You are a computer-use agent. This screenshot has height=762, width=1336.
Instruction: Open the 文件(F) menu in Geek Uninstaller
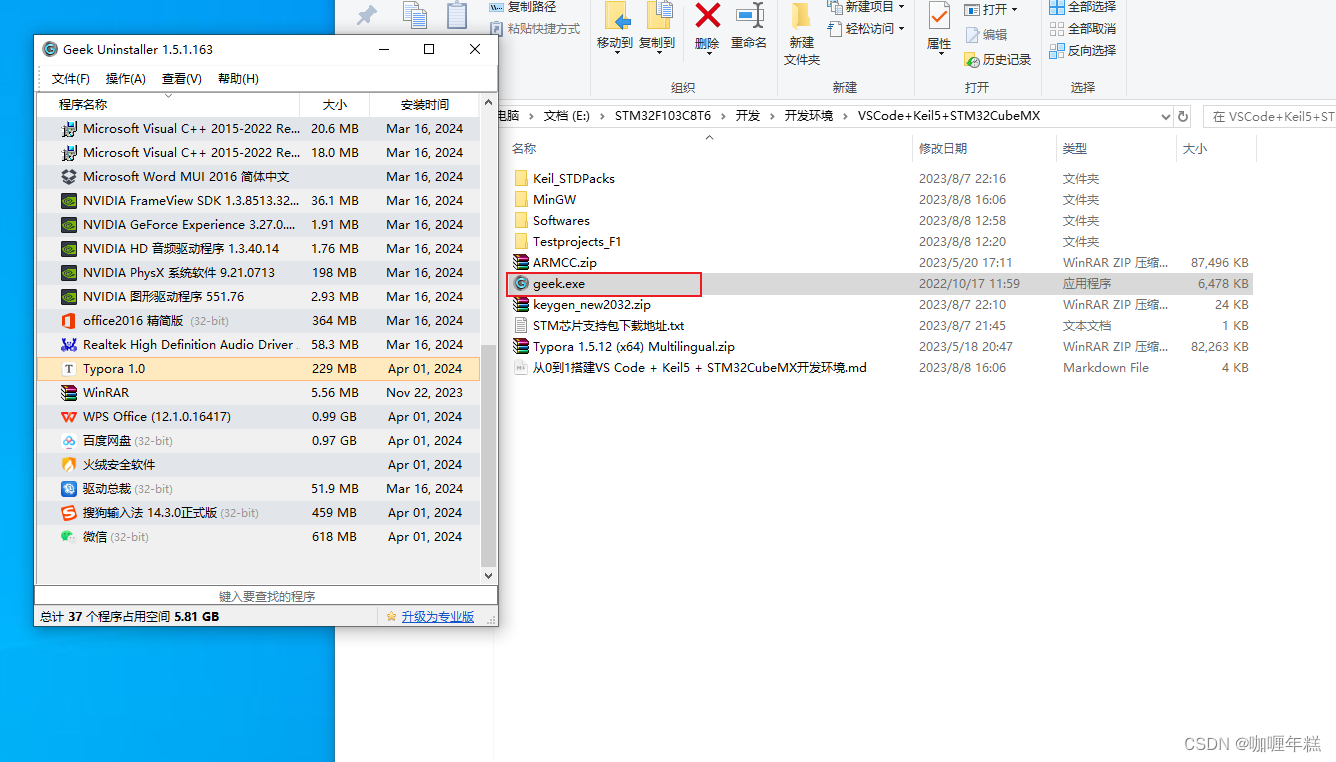click(x=70, y=79)
